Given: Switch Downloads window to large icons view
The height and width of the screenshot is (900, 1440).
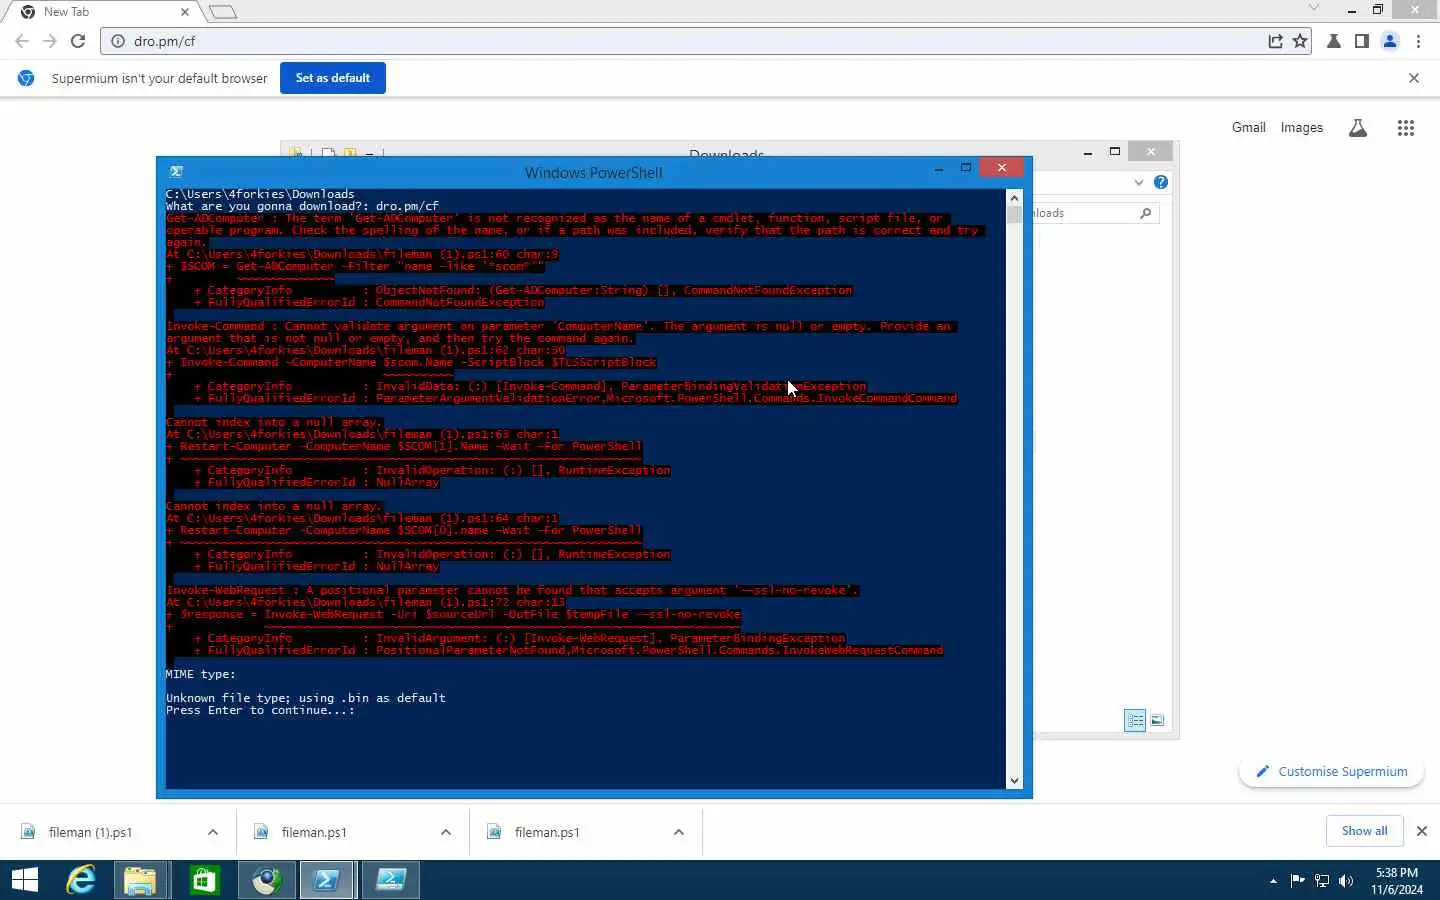Looking at the screenshot, I should [x=1157, y=720].
